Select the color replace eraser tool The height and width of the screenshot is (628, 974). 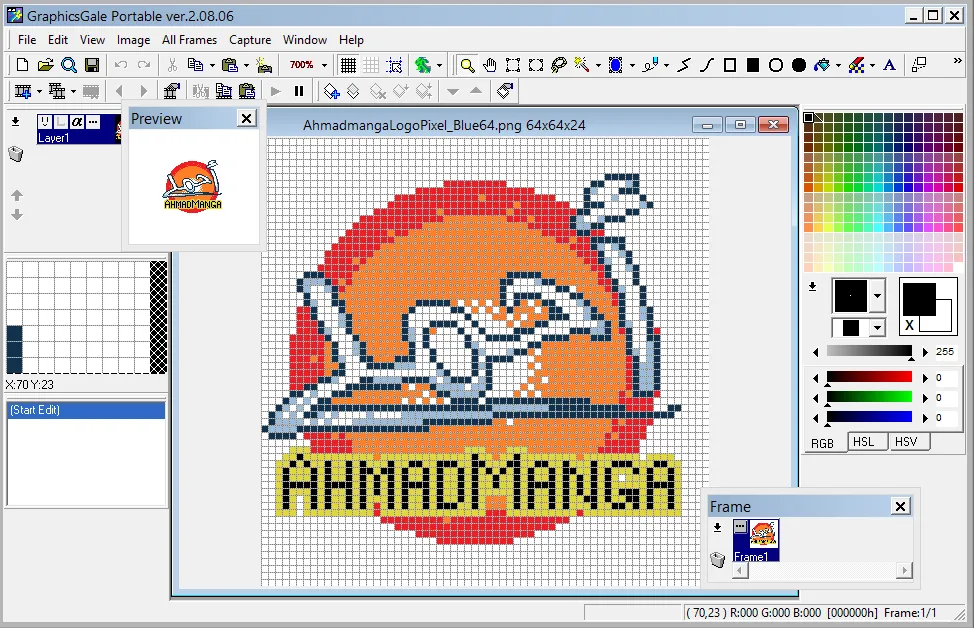(x=857, y=65)
